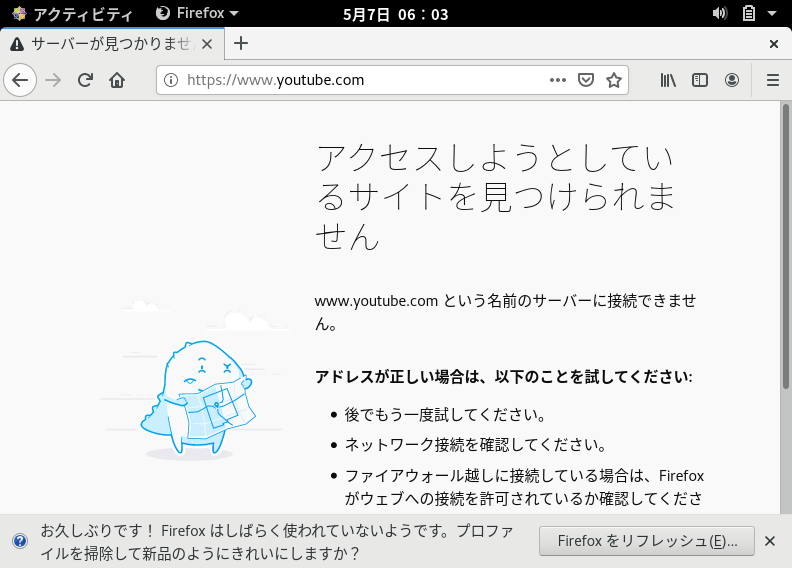Open アクティビティ overview
The width and height of the screenshot is (792, 568).
point(72,13)
